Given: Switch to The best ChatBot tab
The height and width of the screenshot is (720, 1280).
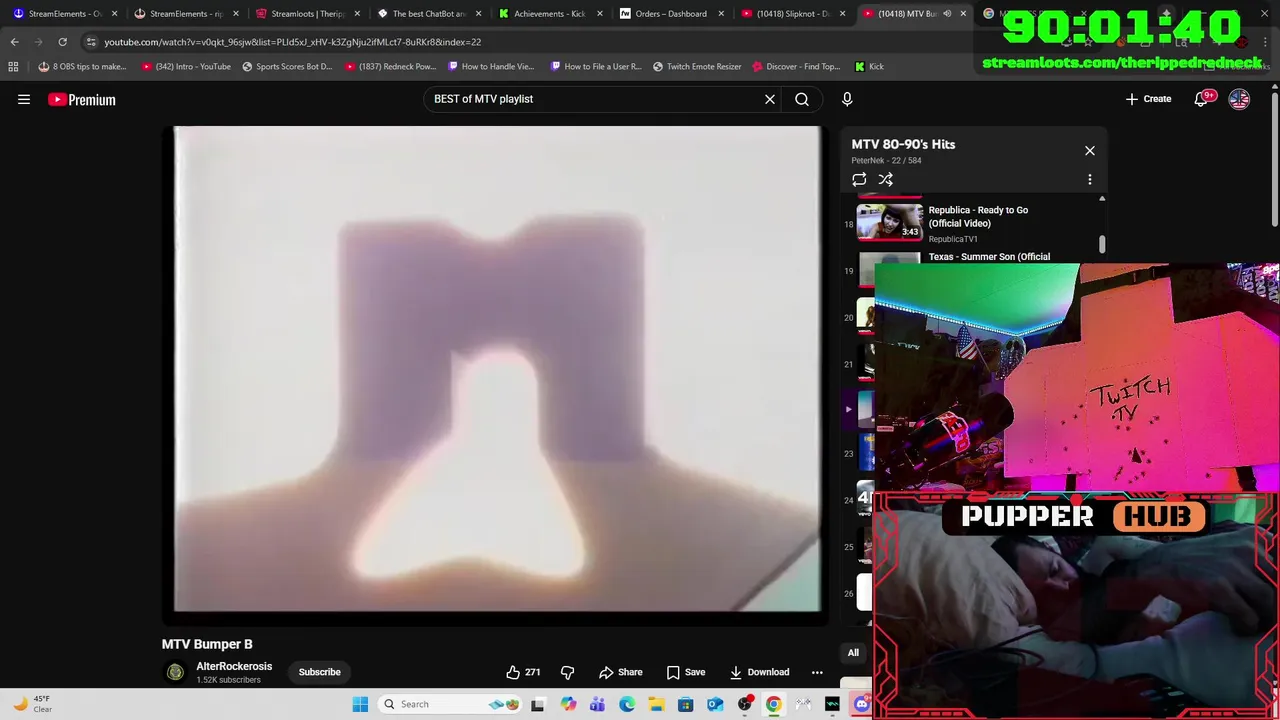Looking at the screenshot, I should tap(429, 14).
